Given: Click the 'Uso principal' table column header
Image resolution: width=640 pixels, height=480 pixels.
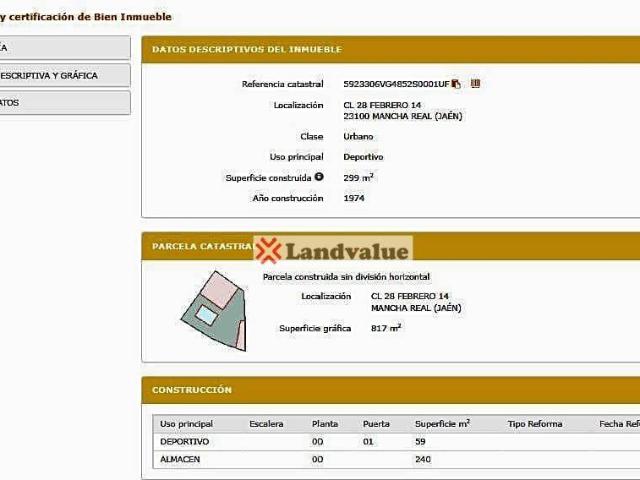Looking at the screenshot, I should [186, 424].
